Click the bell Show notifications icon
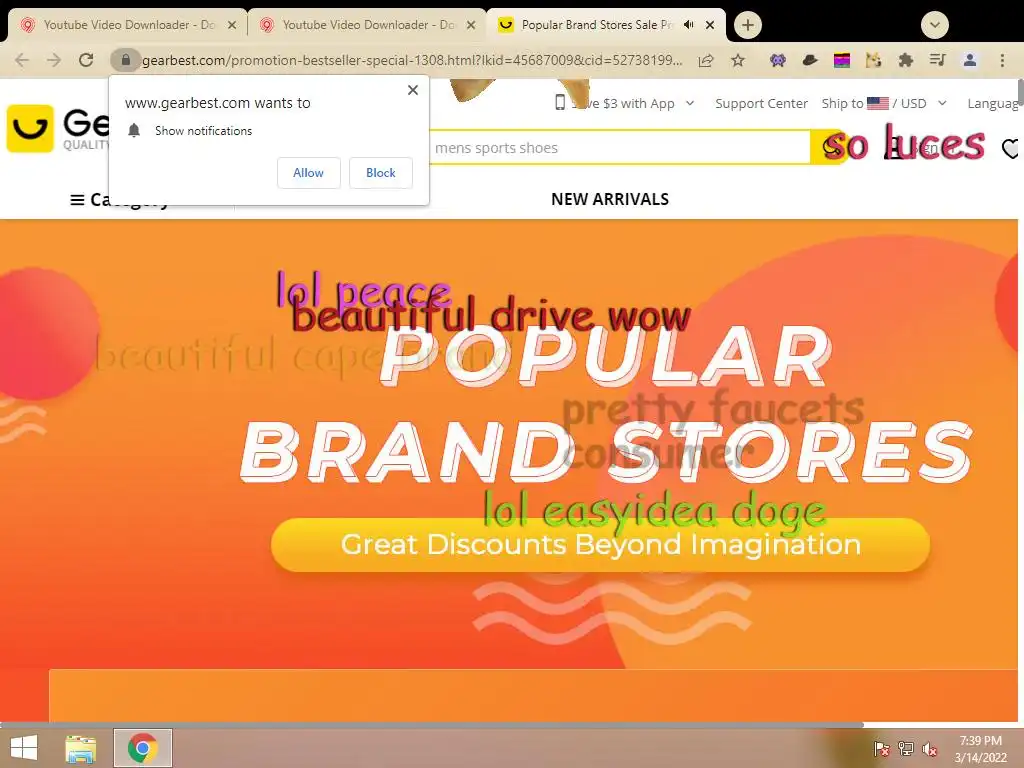The width and height of the screenshot is (1024, 768). [134, 131]
